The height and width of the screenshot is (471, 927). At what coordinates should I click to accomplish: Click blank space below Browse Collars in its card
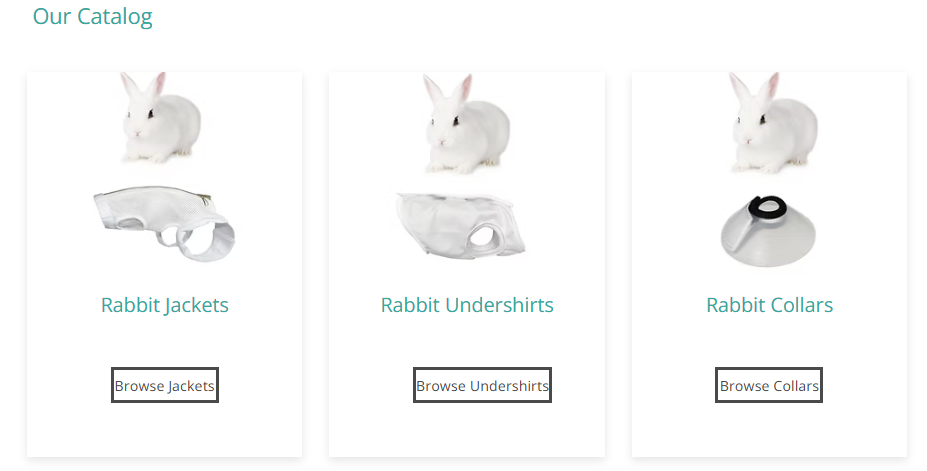pyautogui.click(x=769, y=430)
